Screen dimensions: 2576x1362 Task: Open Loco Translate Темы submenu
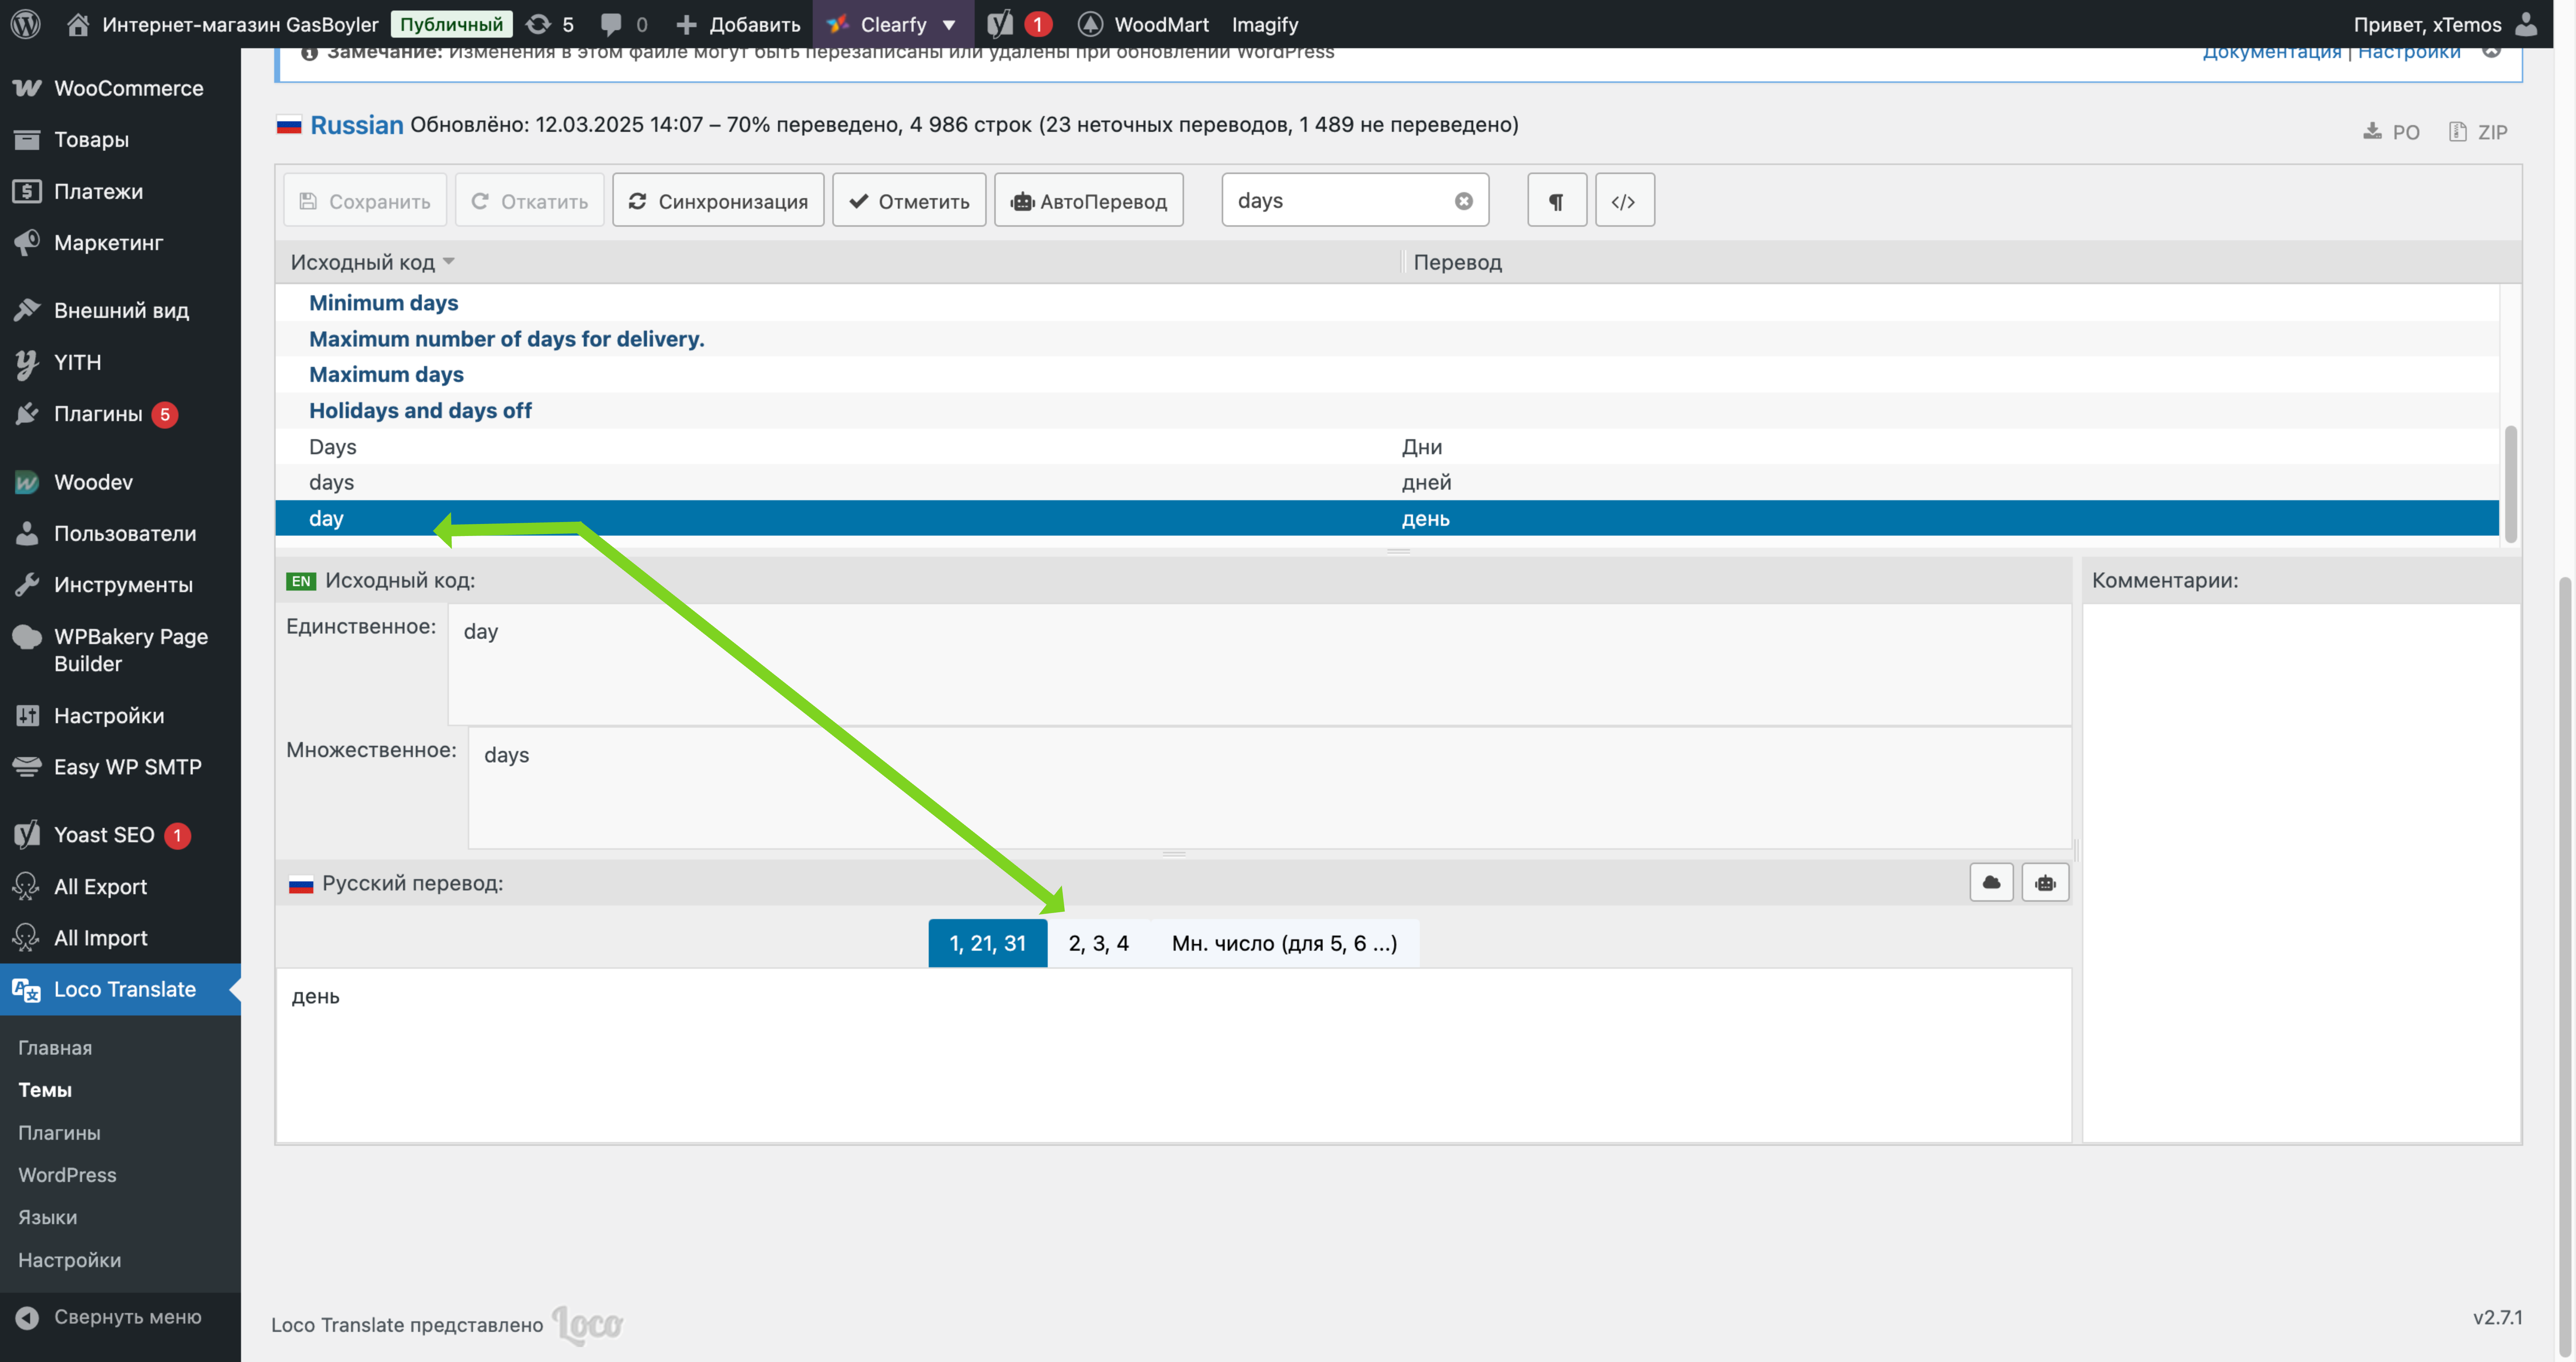pos(45,1090)
